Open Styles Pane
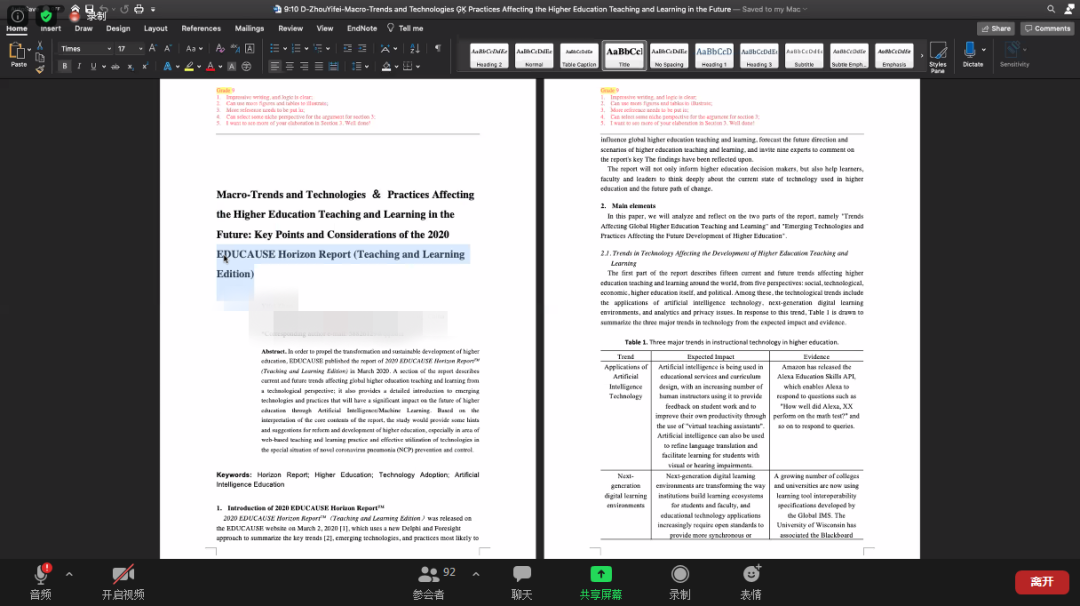 click(937, 56)
